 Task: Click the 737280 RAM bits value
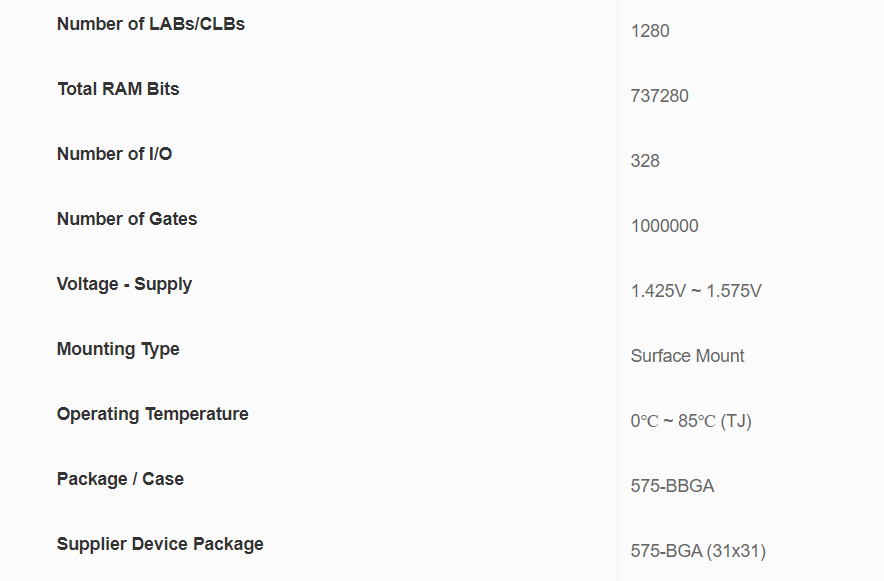coord(659,96)
